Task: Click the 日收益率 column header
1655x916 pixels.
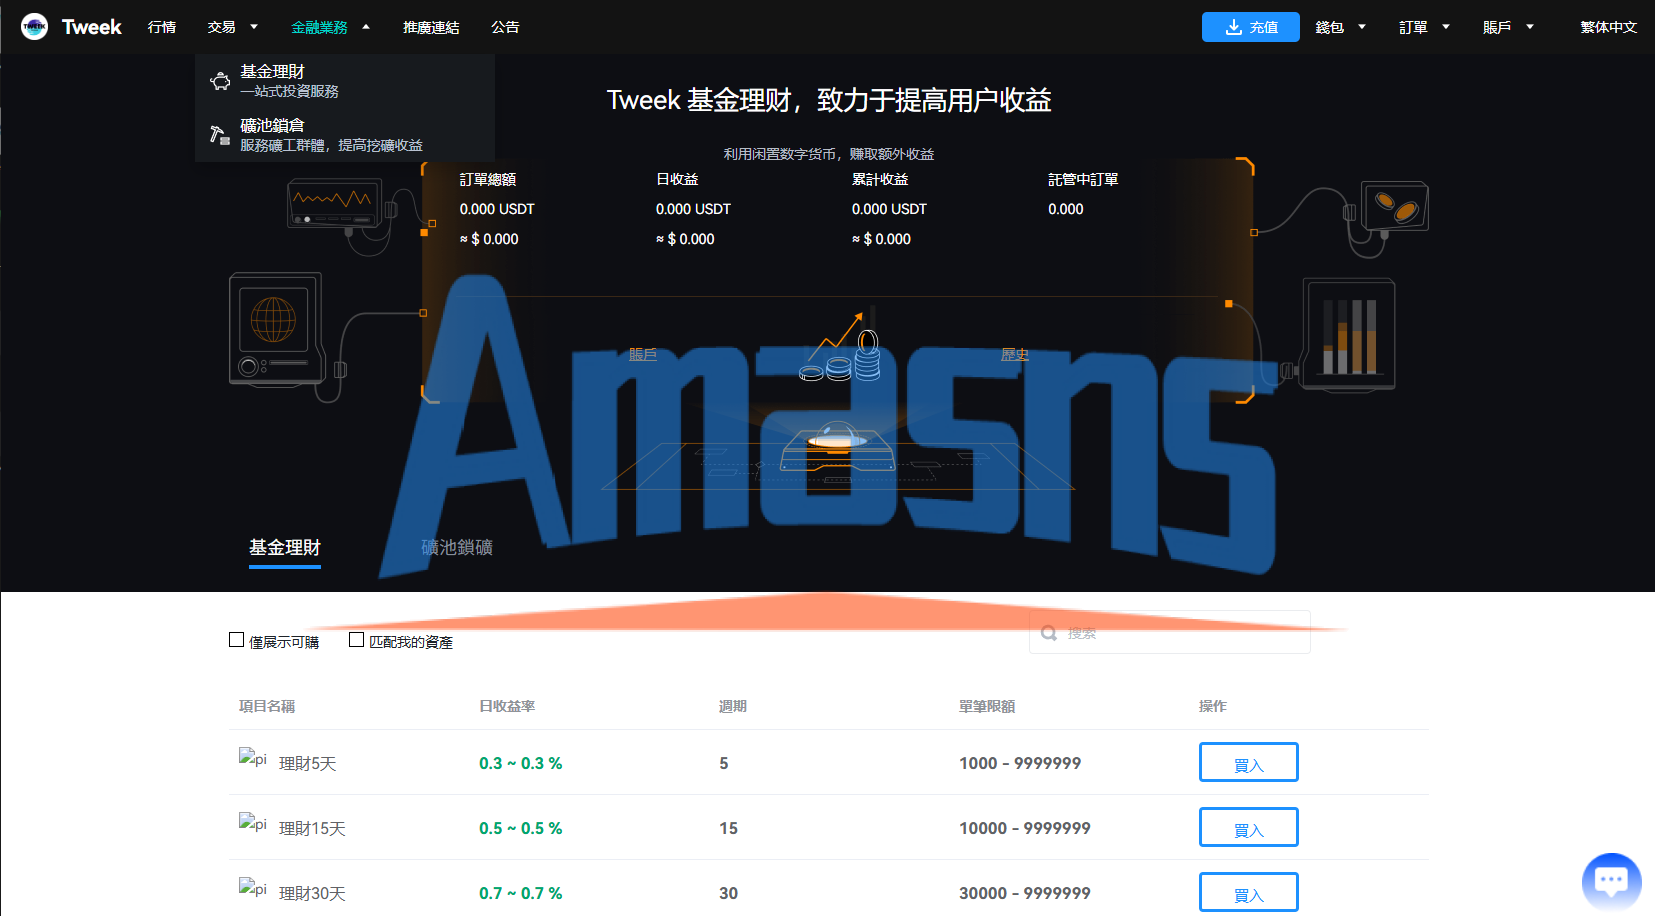Action: pos(507,706)
